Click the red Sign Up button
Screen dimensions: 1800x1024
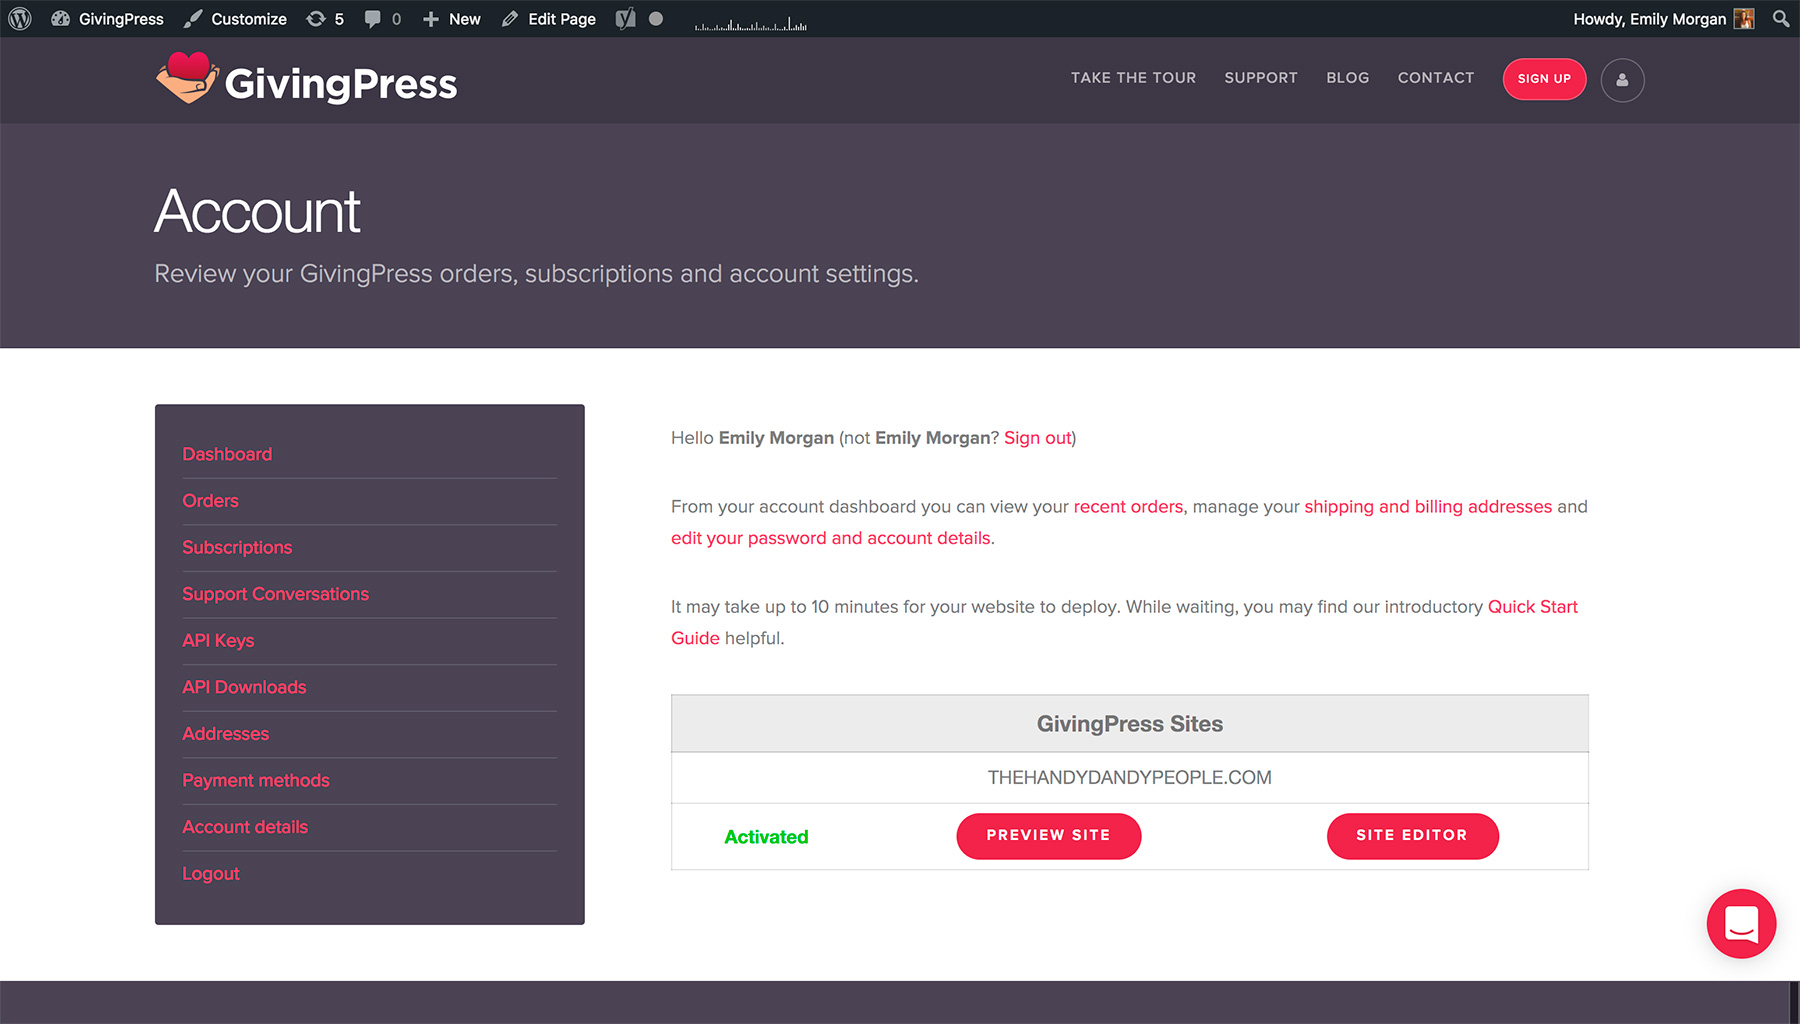1544,79
